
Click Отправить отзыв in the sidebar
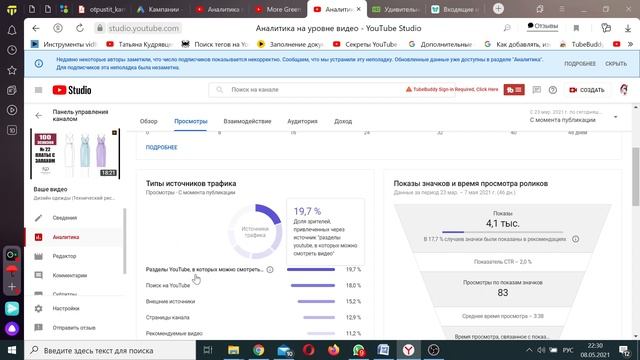click(x=73, y=328)
